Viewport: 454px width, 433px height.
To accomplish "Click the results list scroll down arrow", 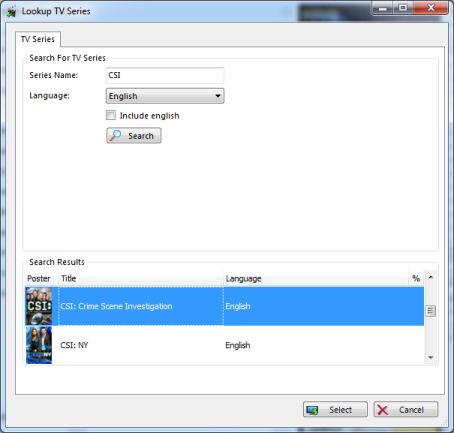I will coord(431,358).
